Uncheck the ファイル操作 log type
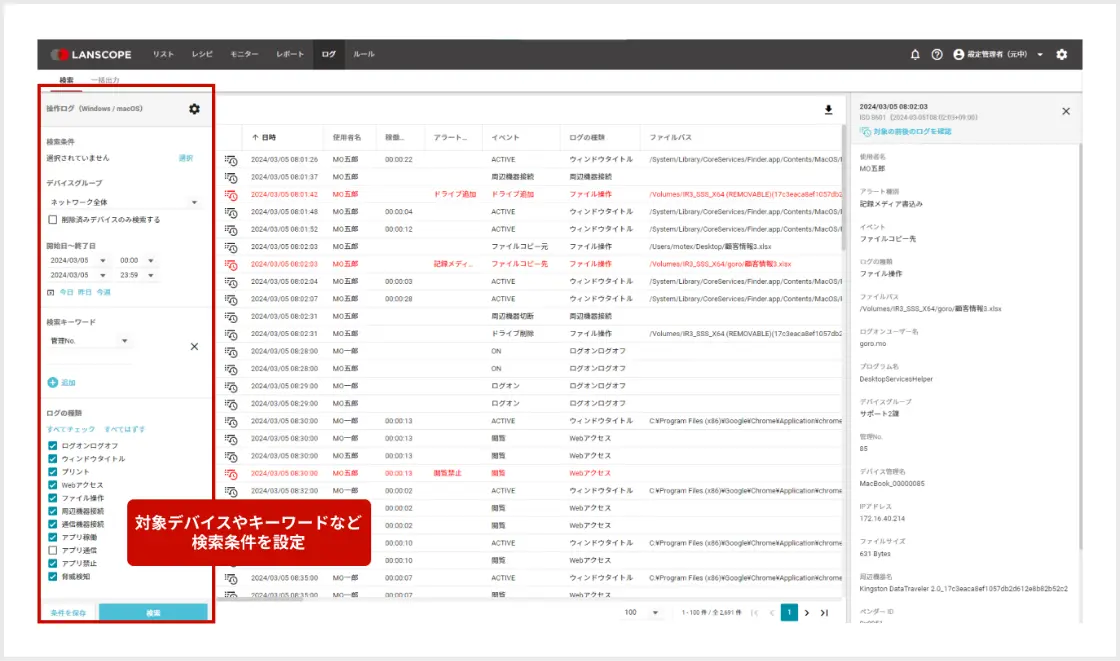Image resolution: width=1120 pixels, height=661 pixels. pos(52,498)
